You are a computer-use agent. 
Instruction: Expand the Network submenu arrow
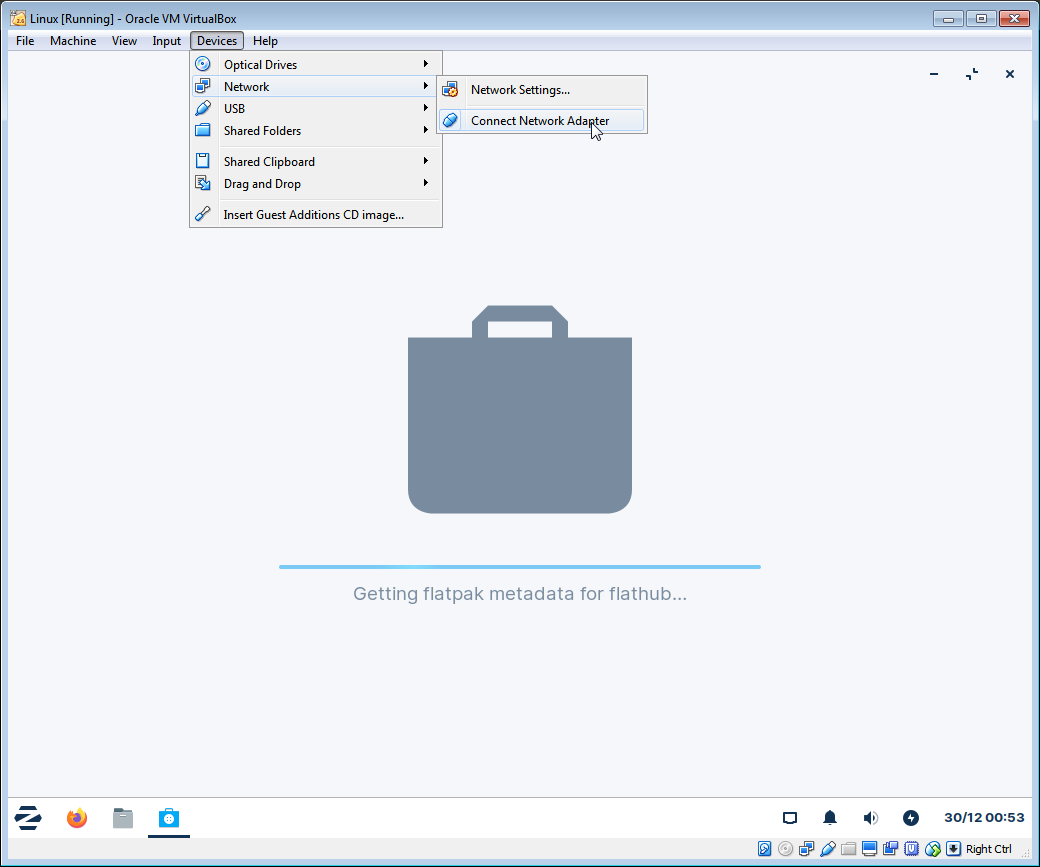(426, 86)
